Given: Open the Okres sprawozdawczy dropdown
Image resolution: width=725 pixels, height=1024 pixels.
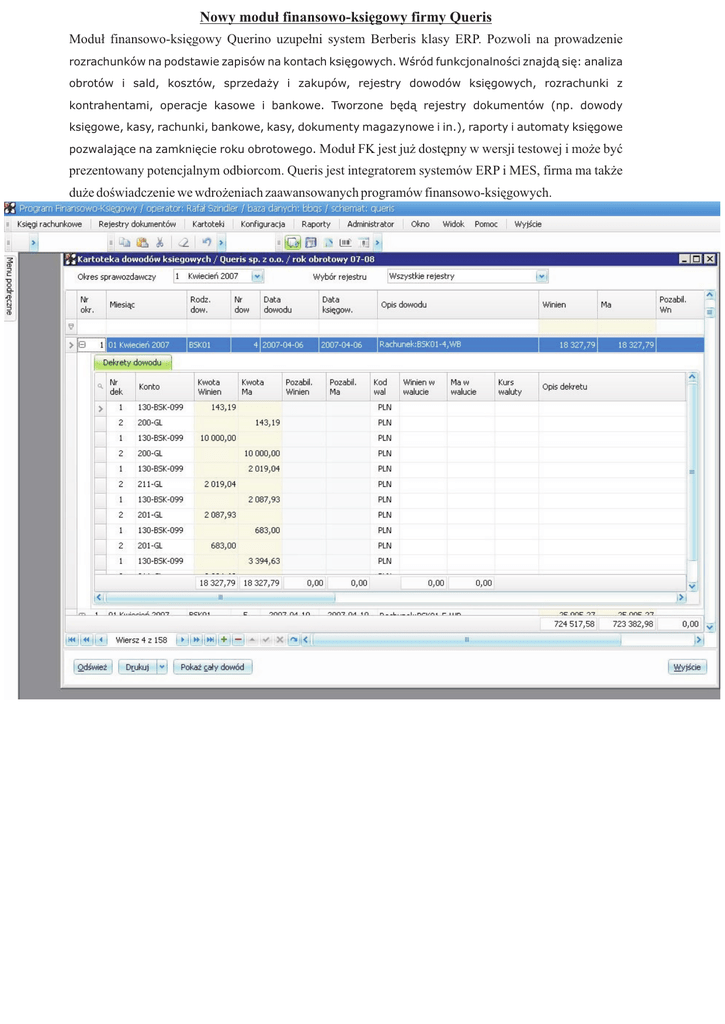Looking at the screenshot, I should tap(257, 276).
